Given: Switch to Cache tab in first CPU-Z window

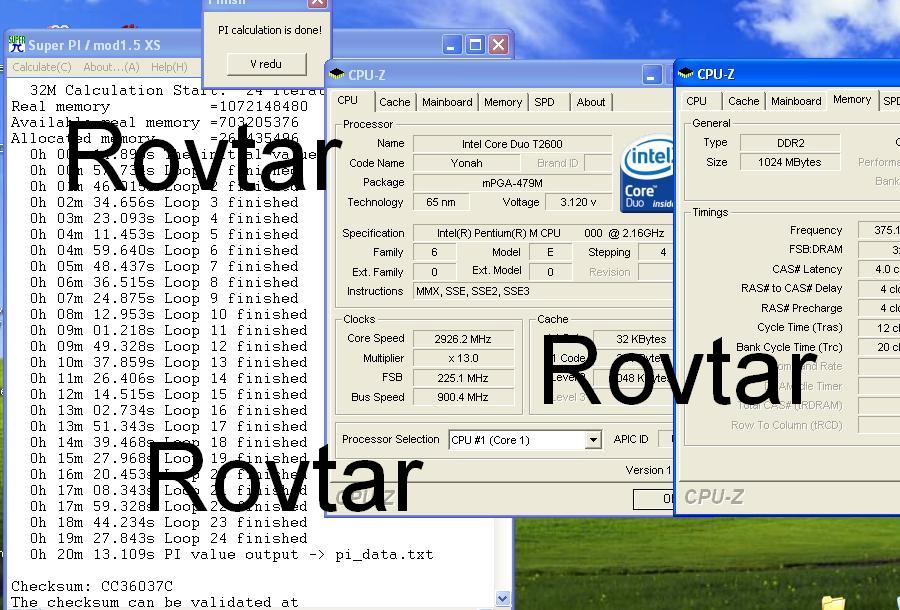Looking at the screenshot, I should (394, 102).
